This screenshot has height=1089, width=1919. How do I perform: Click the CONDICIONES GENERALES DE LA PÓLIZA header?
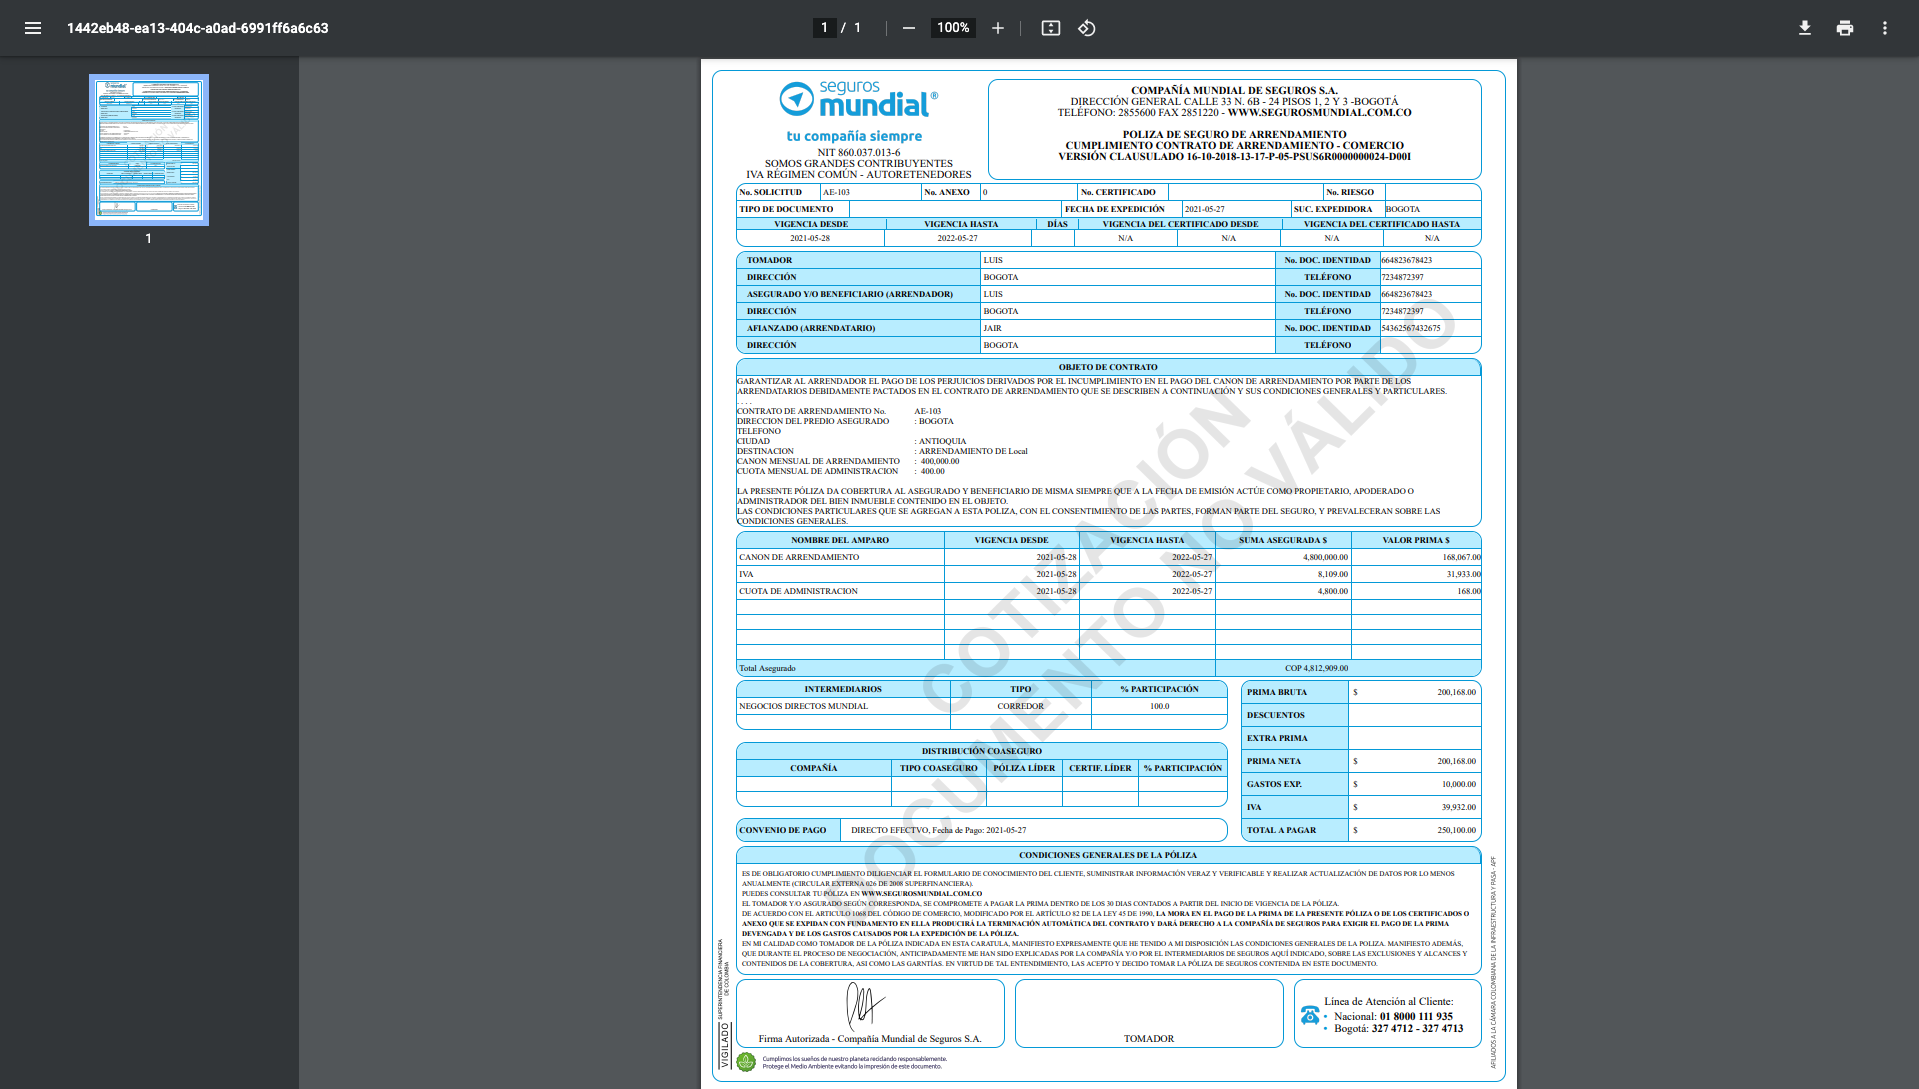point(1108,855)
